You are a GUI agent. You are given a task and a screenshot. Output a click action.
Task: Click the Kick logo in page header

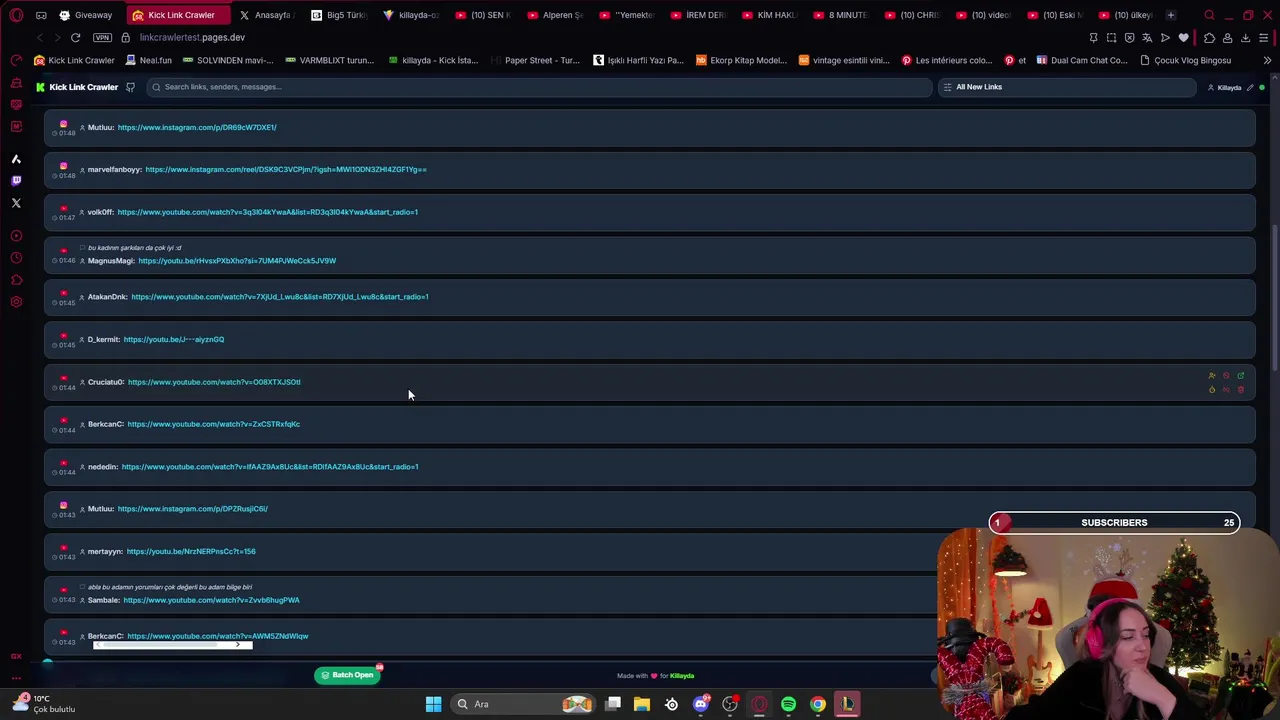click(x=40, y=87)
